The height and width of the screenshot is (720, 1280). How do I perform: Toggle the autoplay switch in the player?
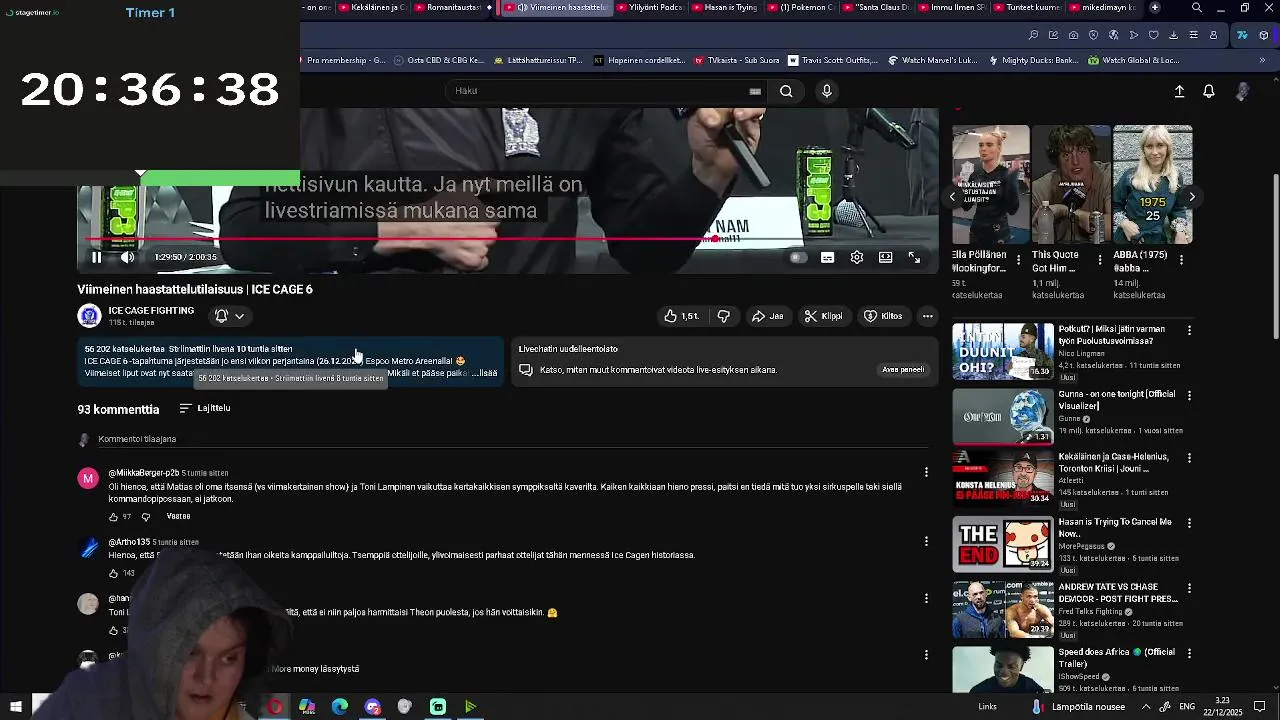pos(797,257)
